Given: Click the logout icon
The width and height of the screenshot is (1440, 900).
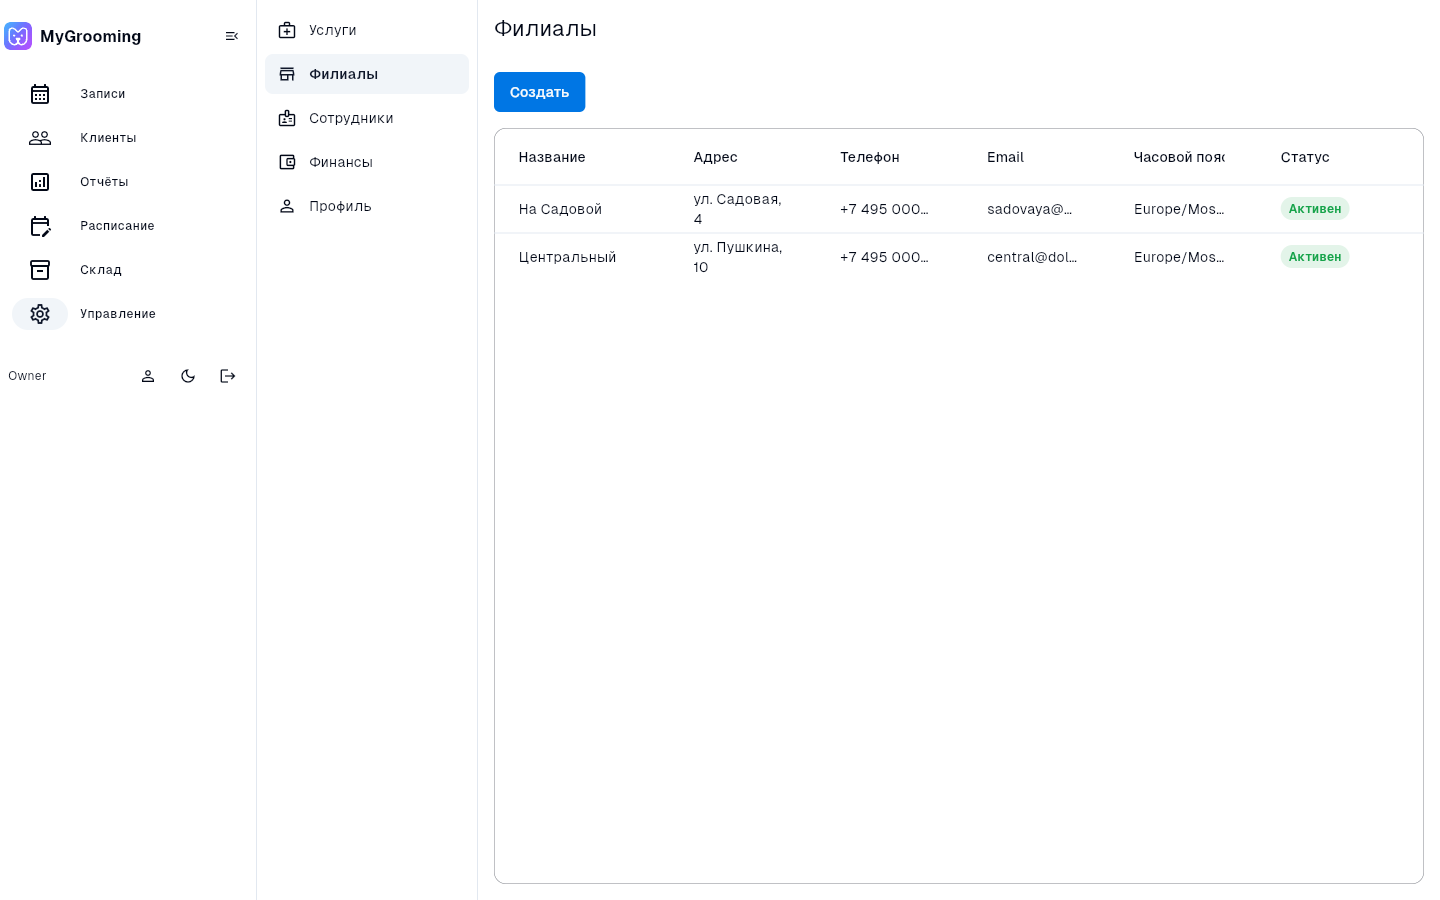Looking at the screenshot, I should (228, 376).
